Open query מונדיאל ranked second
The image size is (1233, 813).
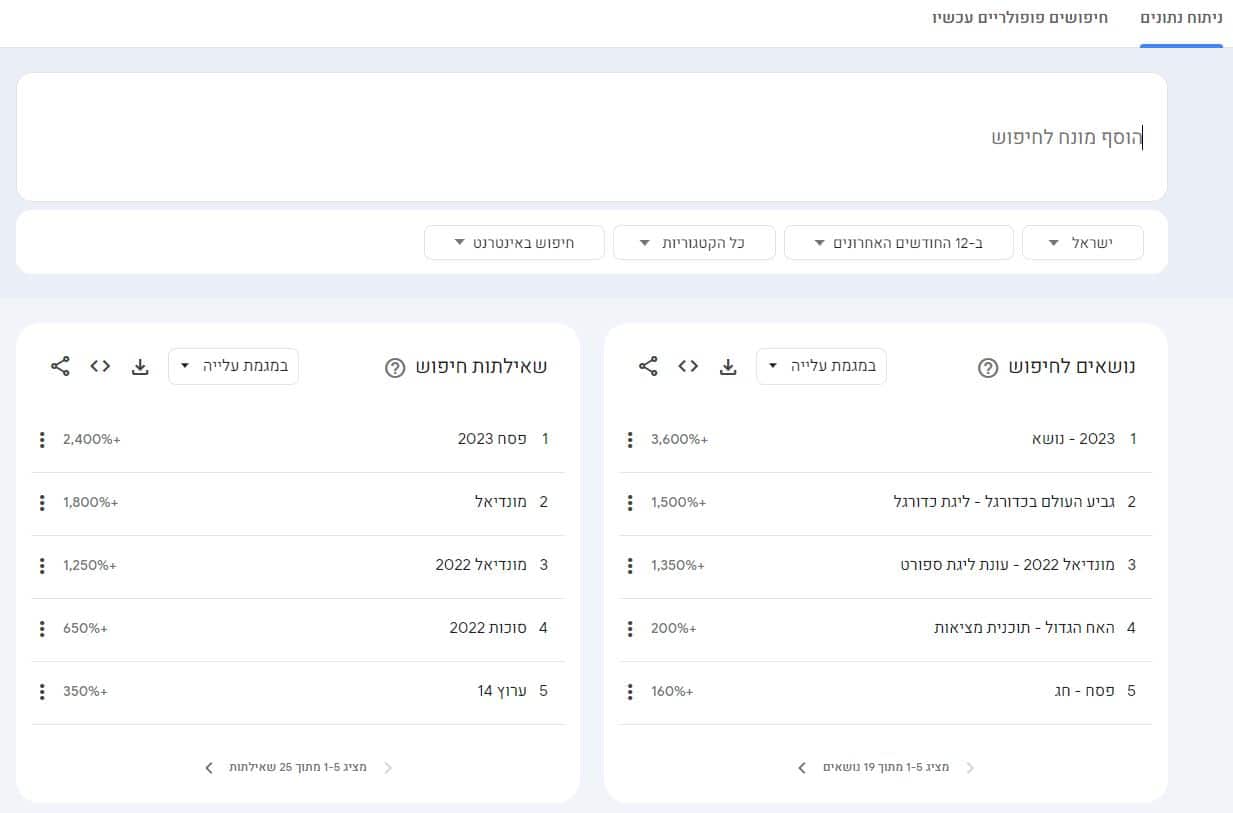click(500, 502)
